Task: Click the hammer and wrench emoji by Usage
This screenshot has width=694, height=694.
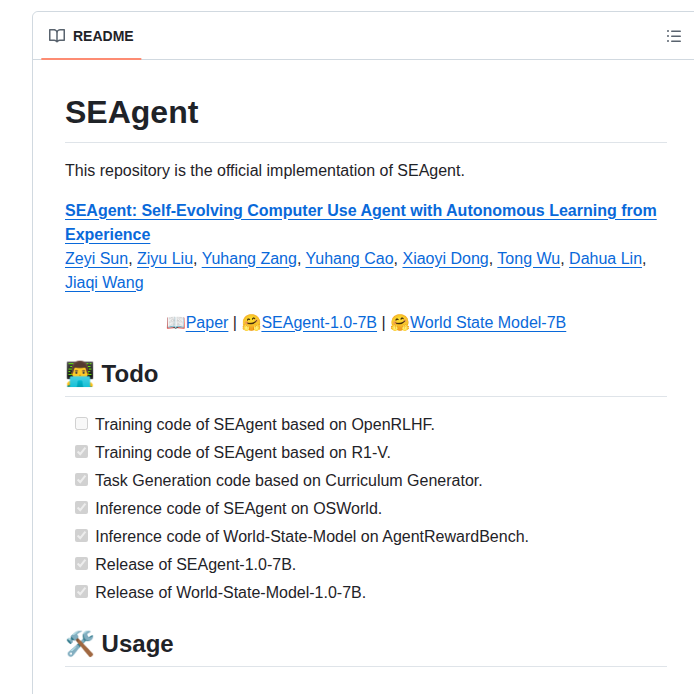Action: [x=80, y=644]
